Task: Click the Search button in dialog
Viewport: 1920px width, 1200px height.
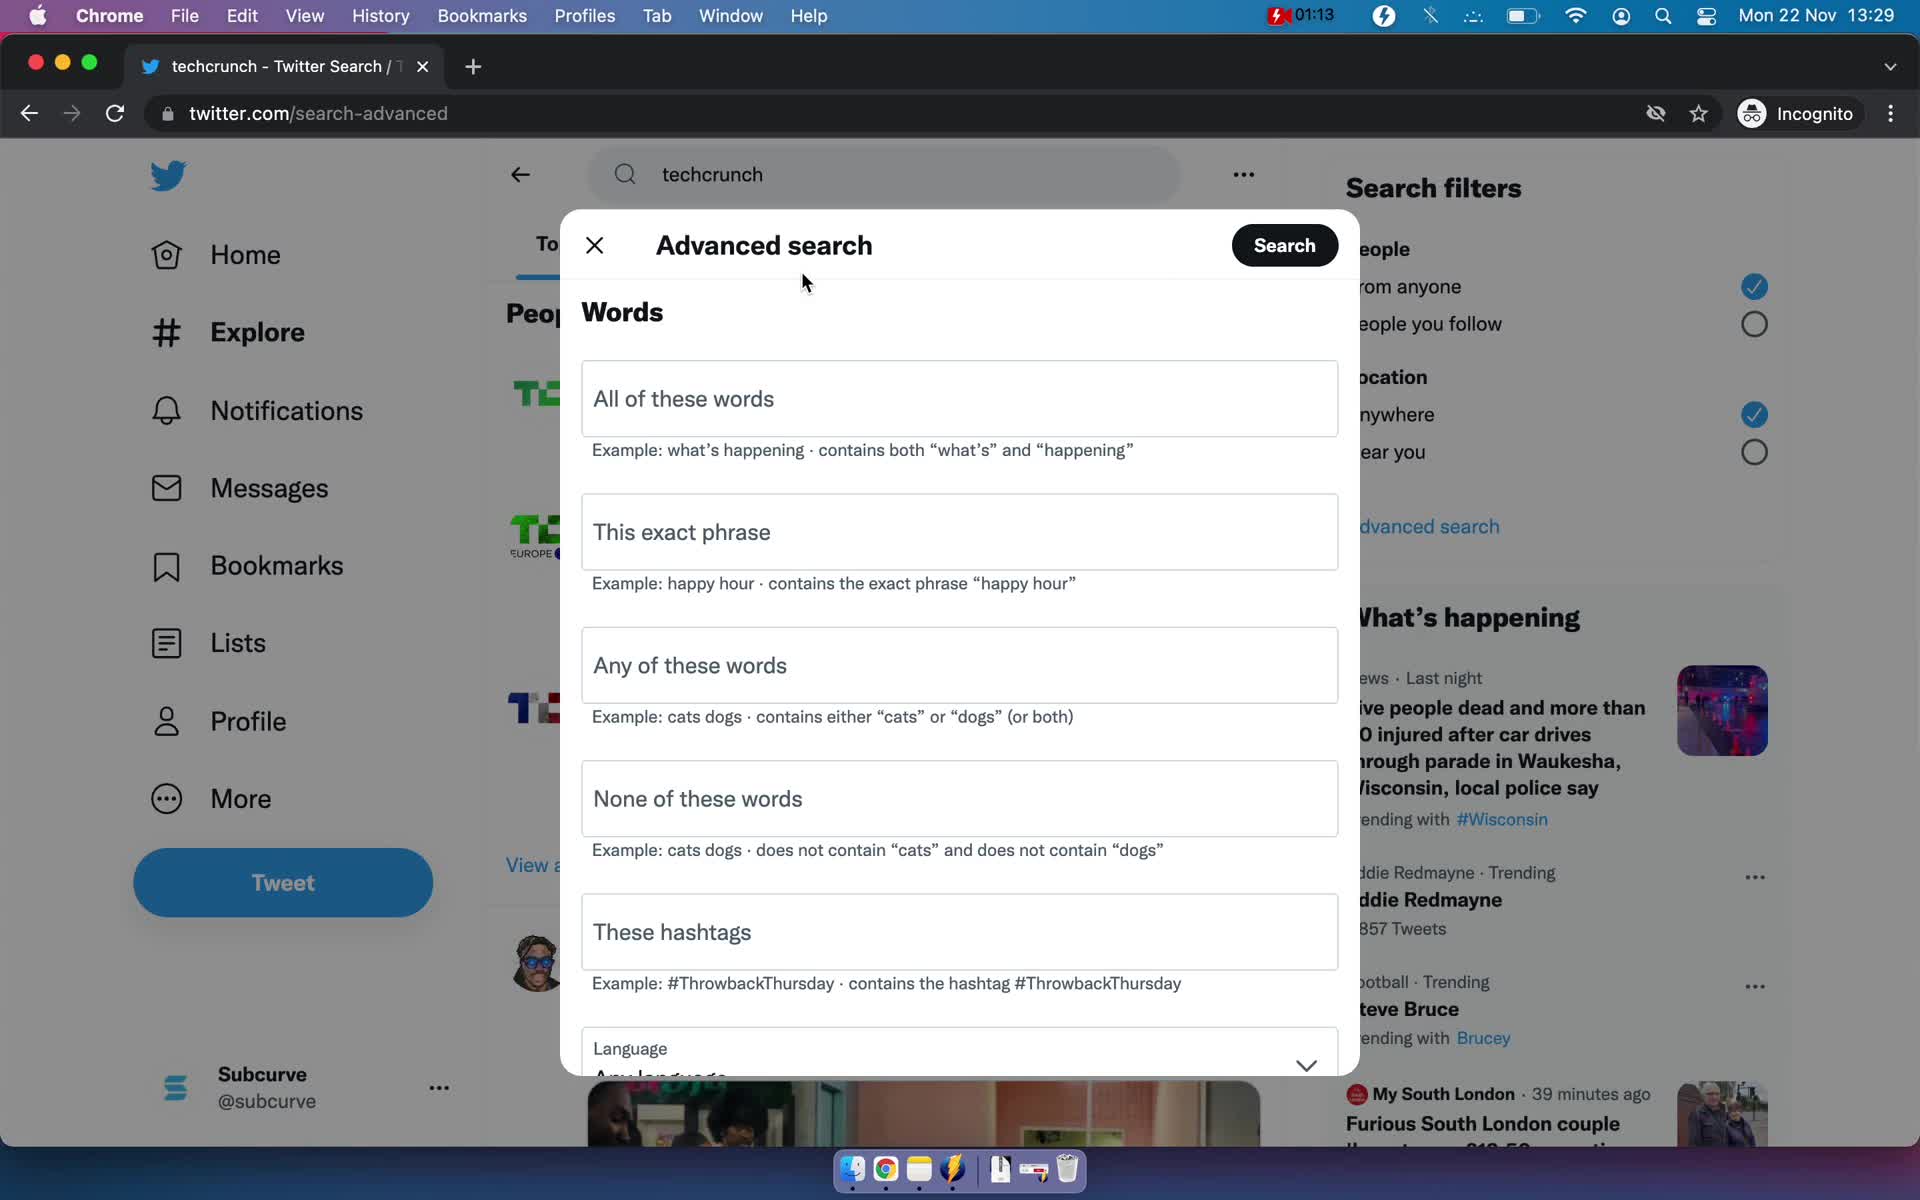Action: click(x=1283, y=245)
